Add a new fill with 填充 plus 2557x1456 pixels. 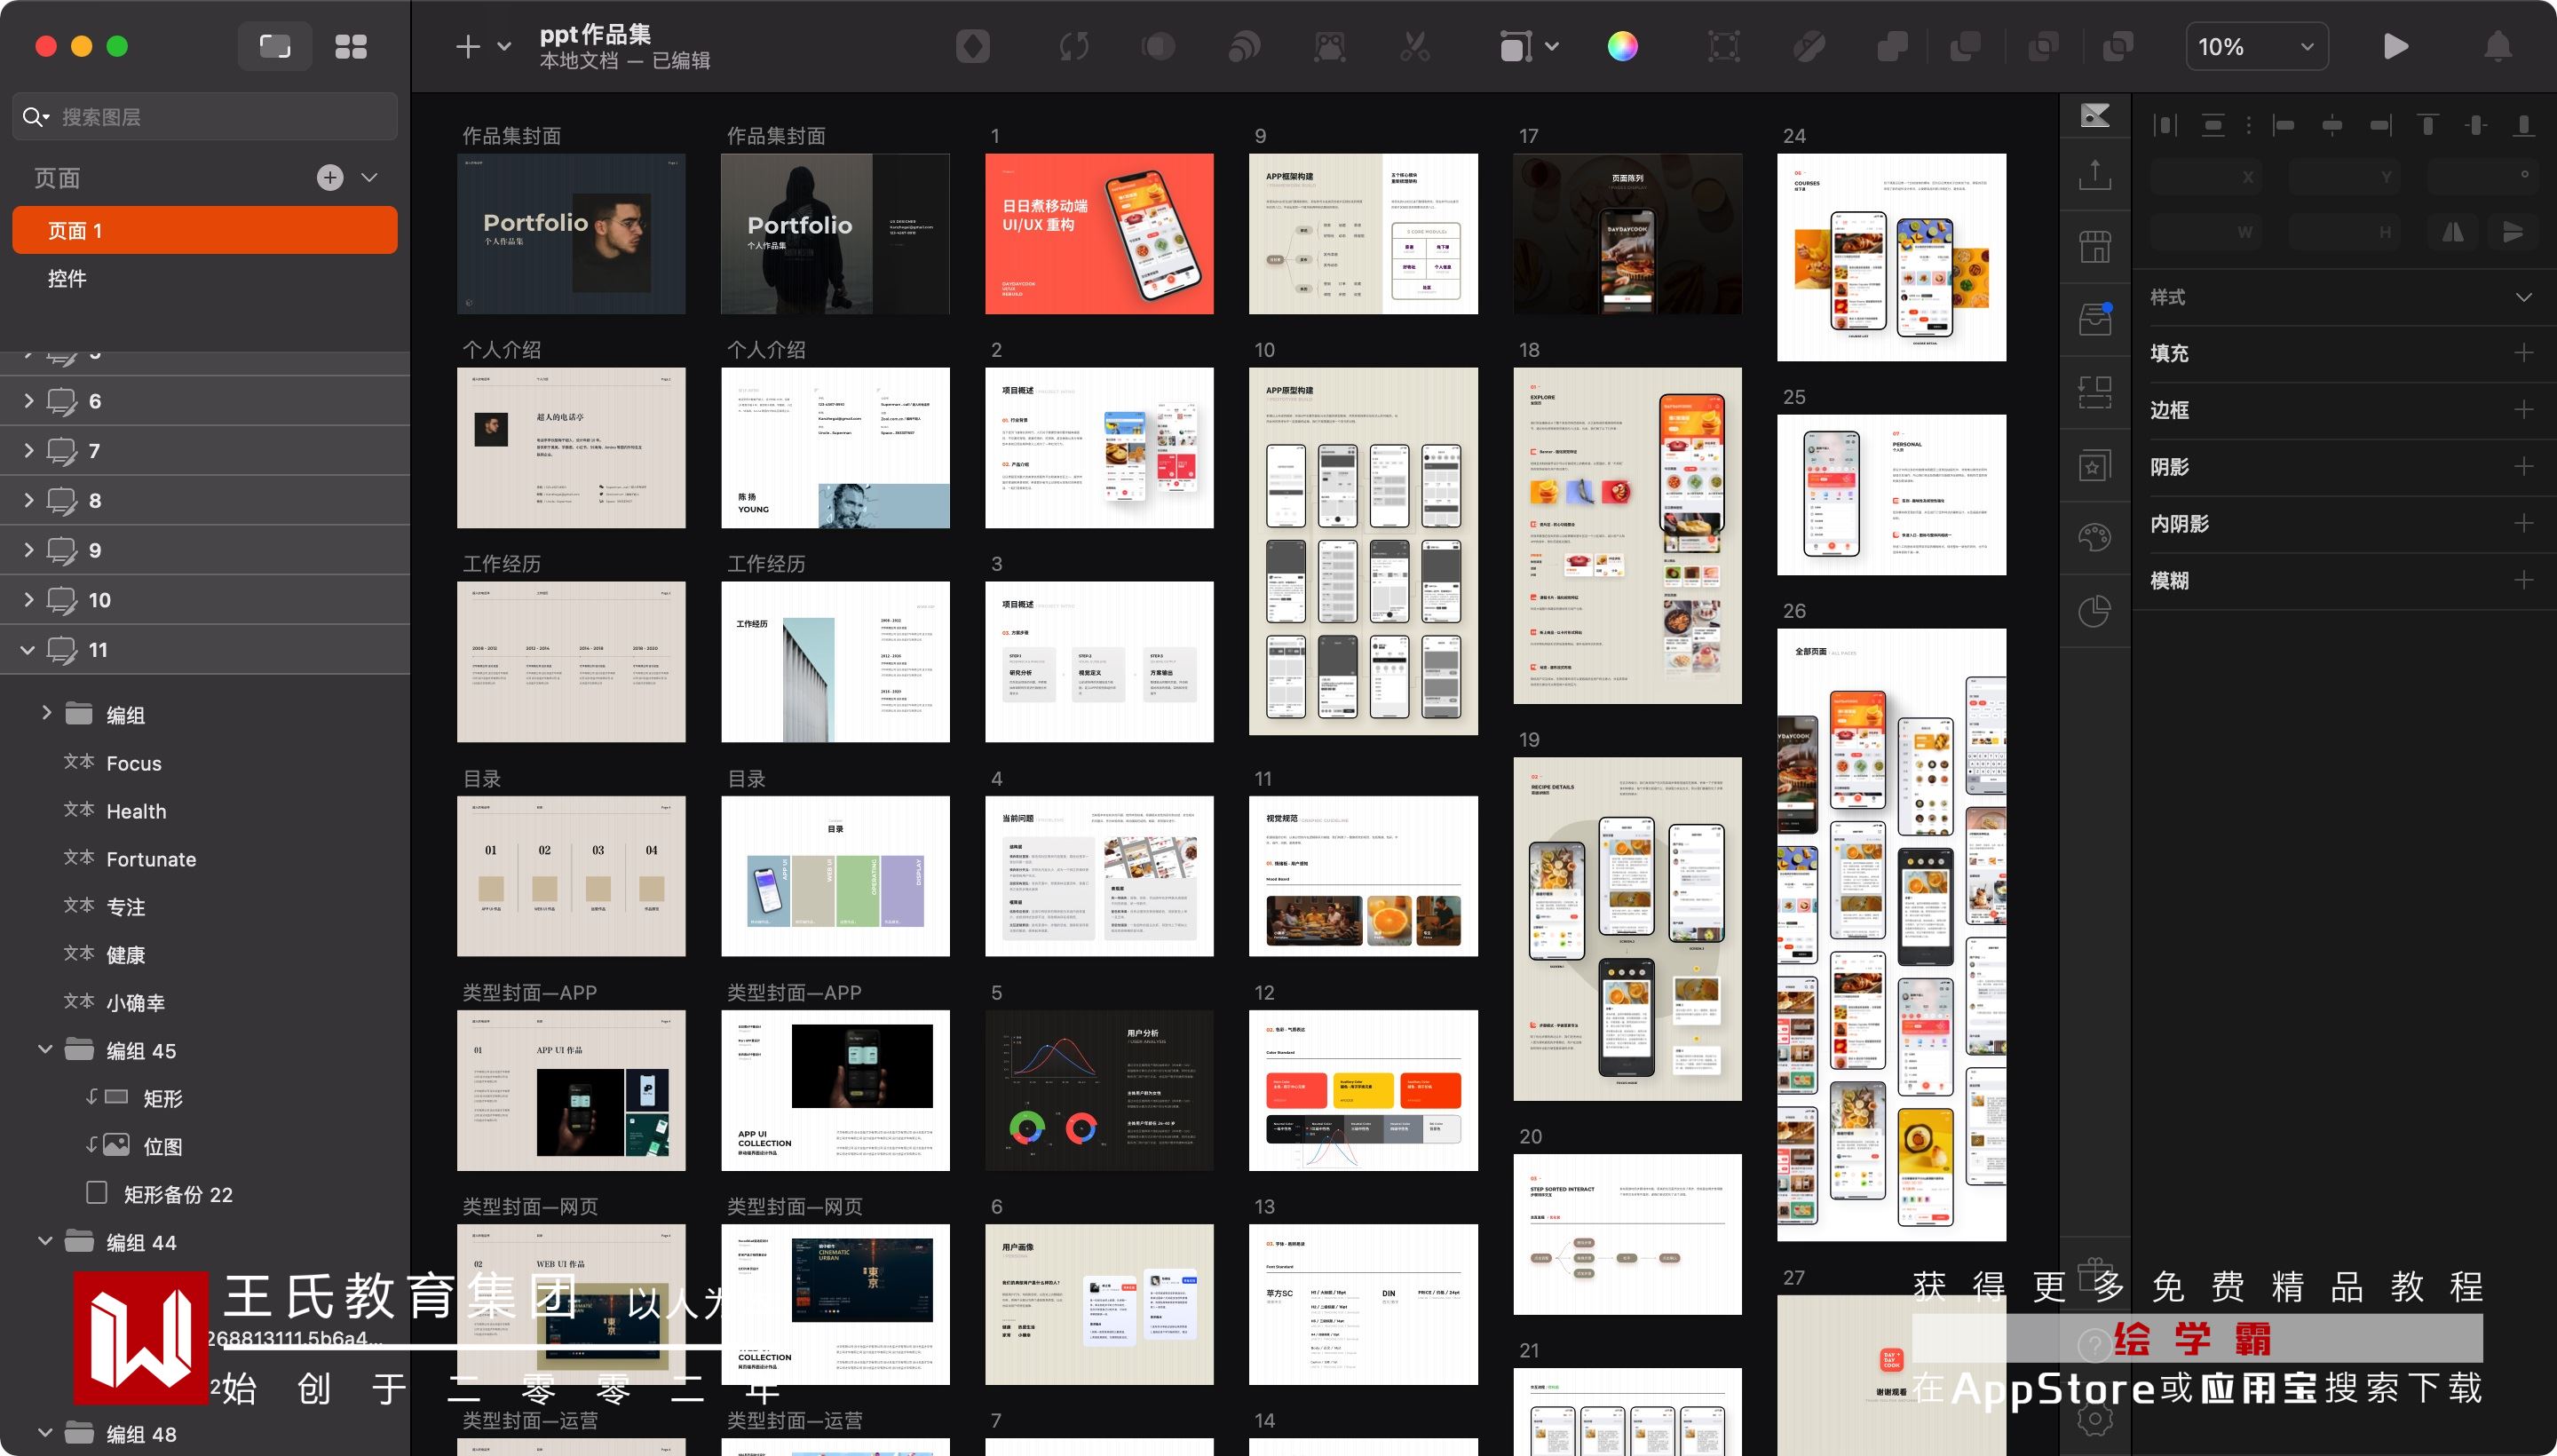click(x=2523, y=353)
